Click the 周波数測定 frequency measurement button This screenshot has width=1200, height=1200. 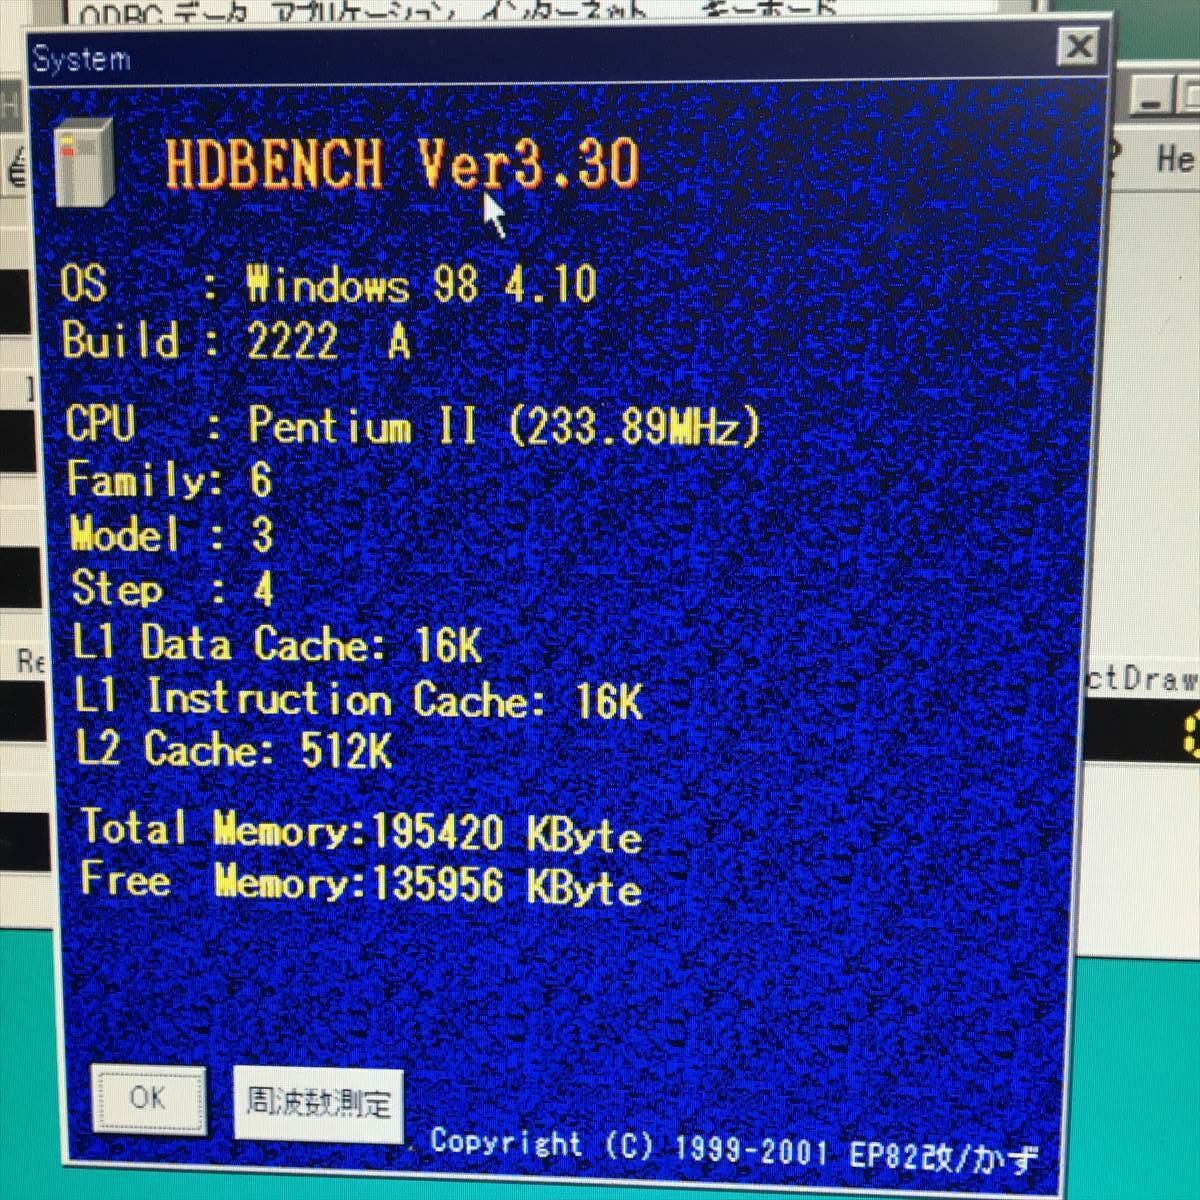[x=319, y=1103]
